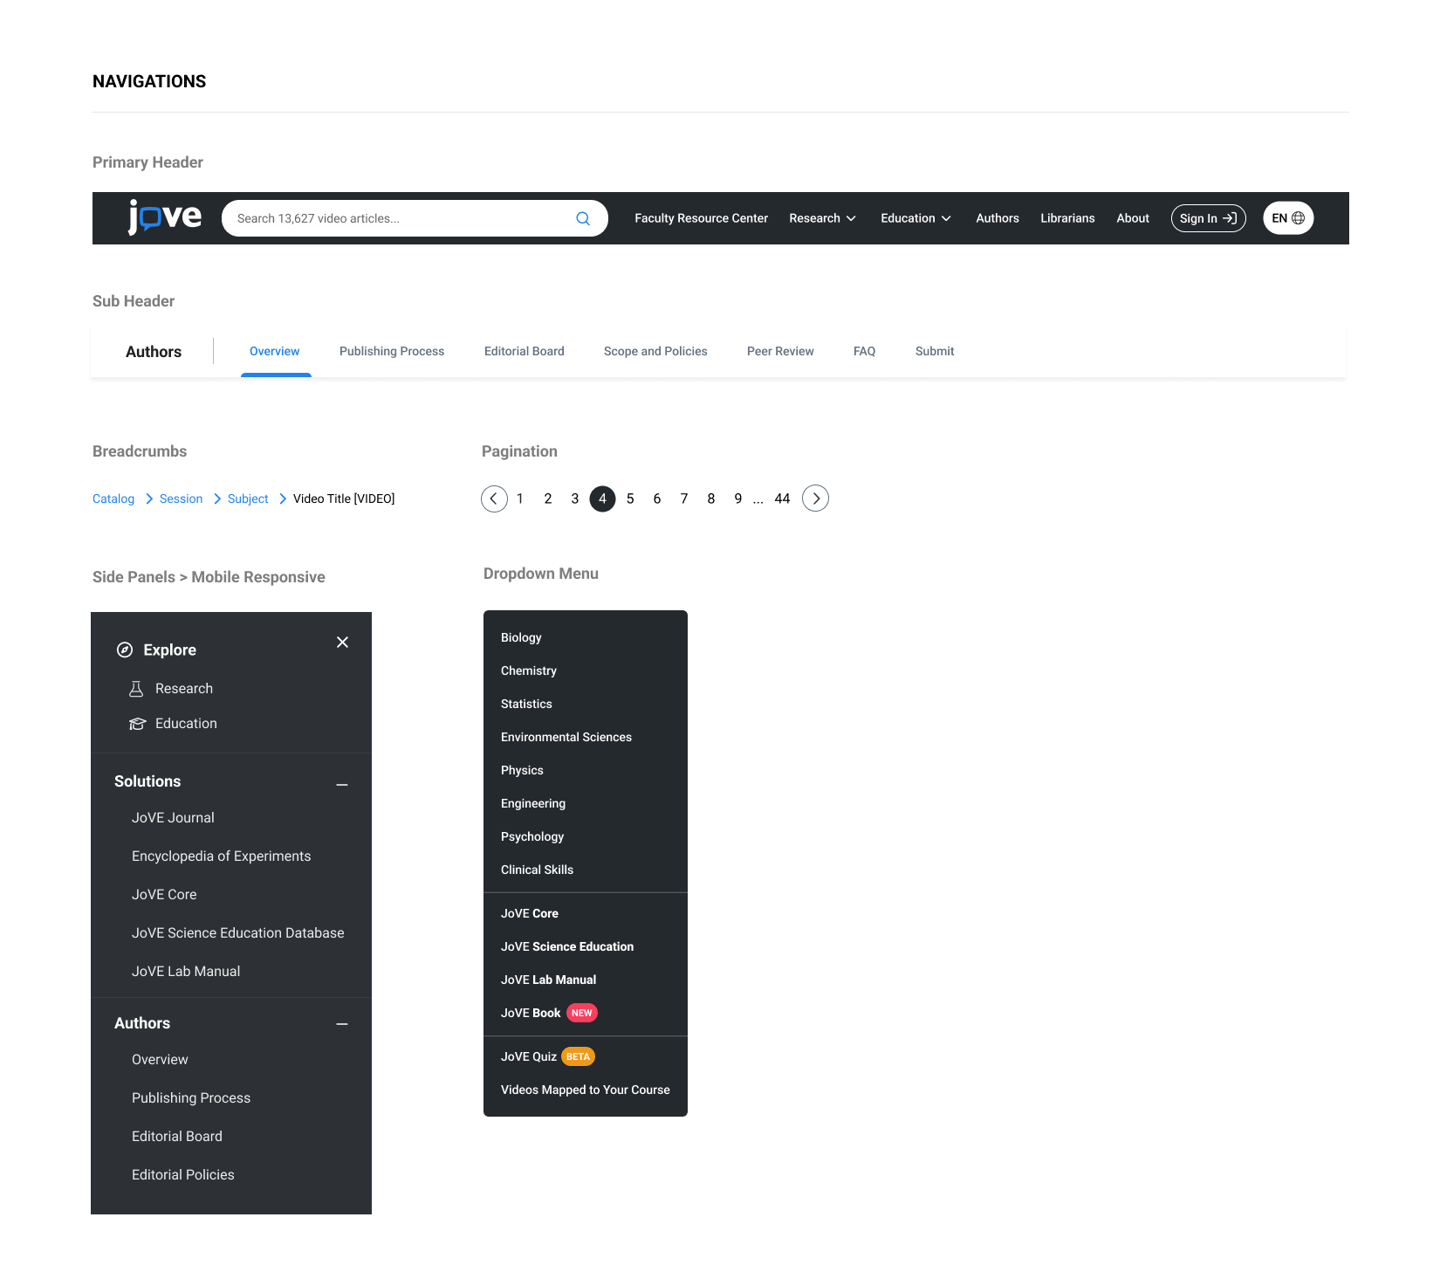Open the Submit tab
This screenshot has height=1286, width=1440.
pyautogui.click(x=934, y=351)
